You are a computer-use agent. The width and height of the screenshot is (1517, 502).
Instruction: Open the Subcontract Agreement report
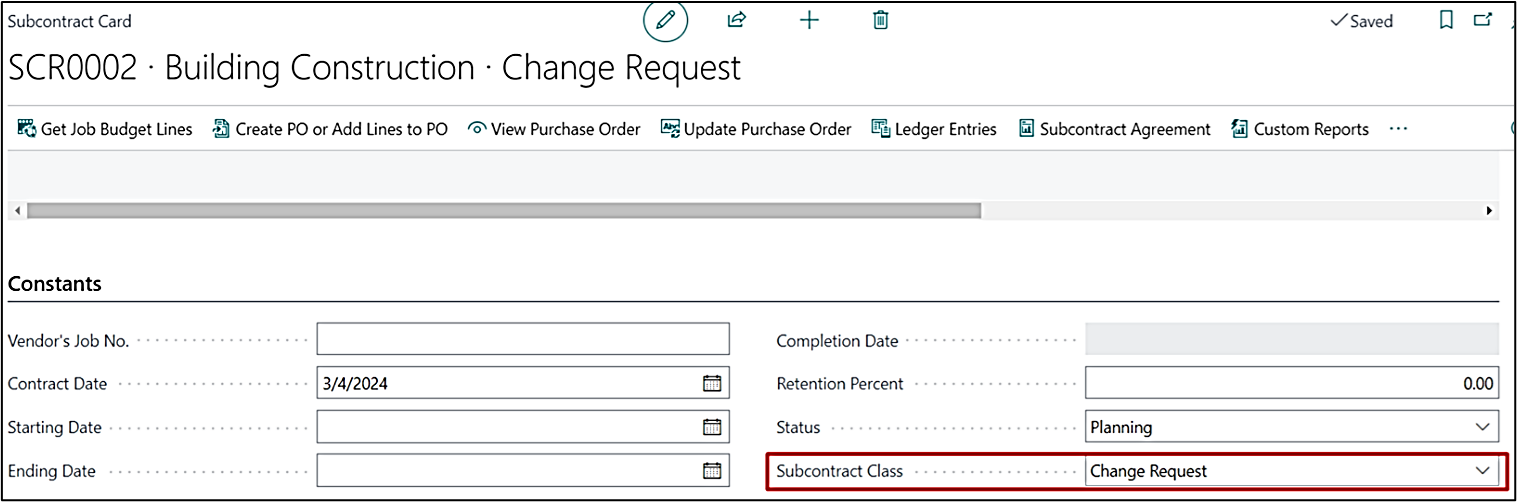[1114, 129]
